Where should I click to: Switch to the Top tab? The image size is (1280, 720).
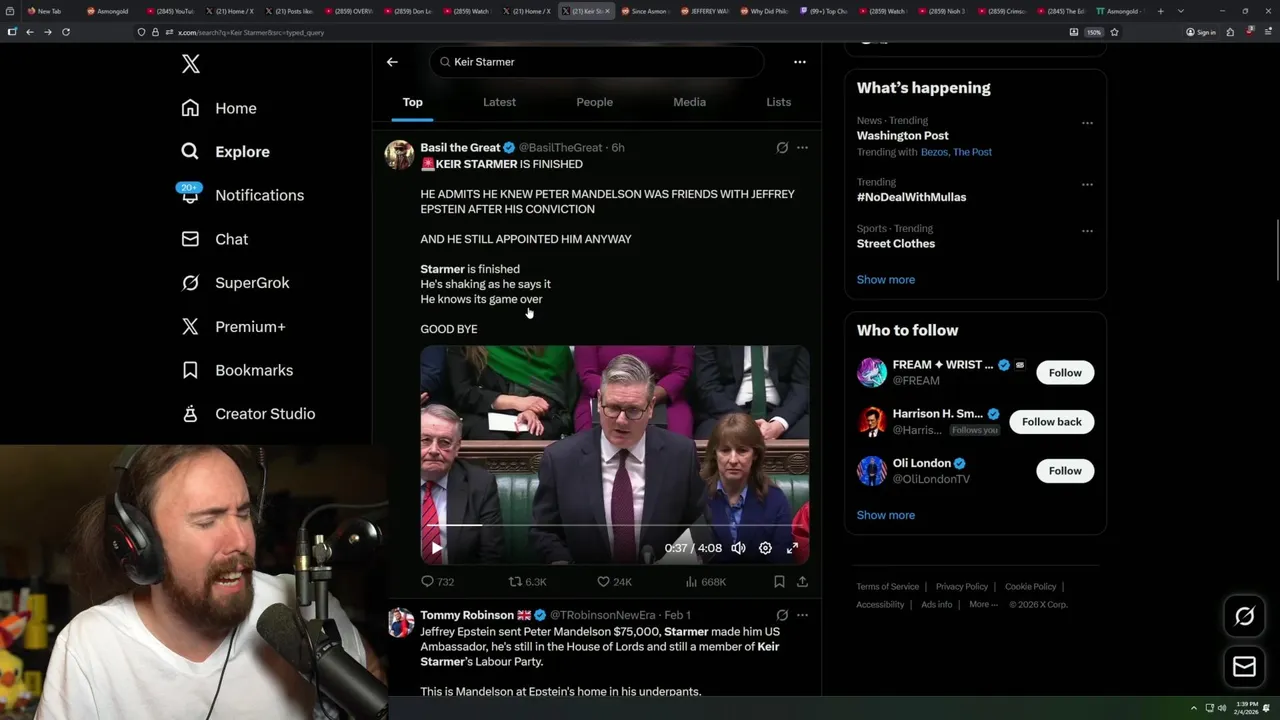coord(413,102)
